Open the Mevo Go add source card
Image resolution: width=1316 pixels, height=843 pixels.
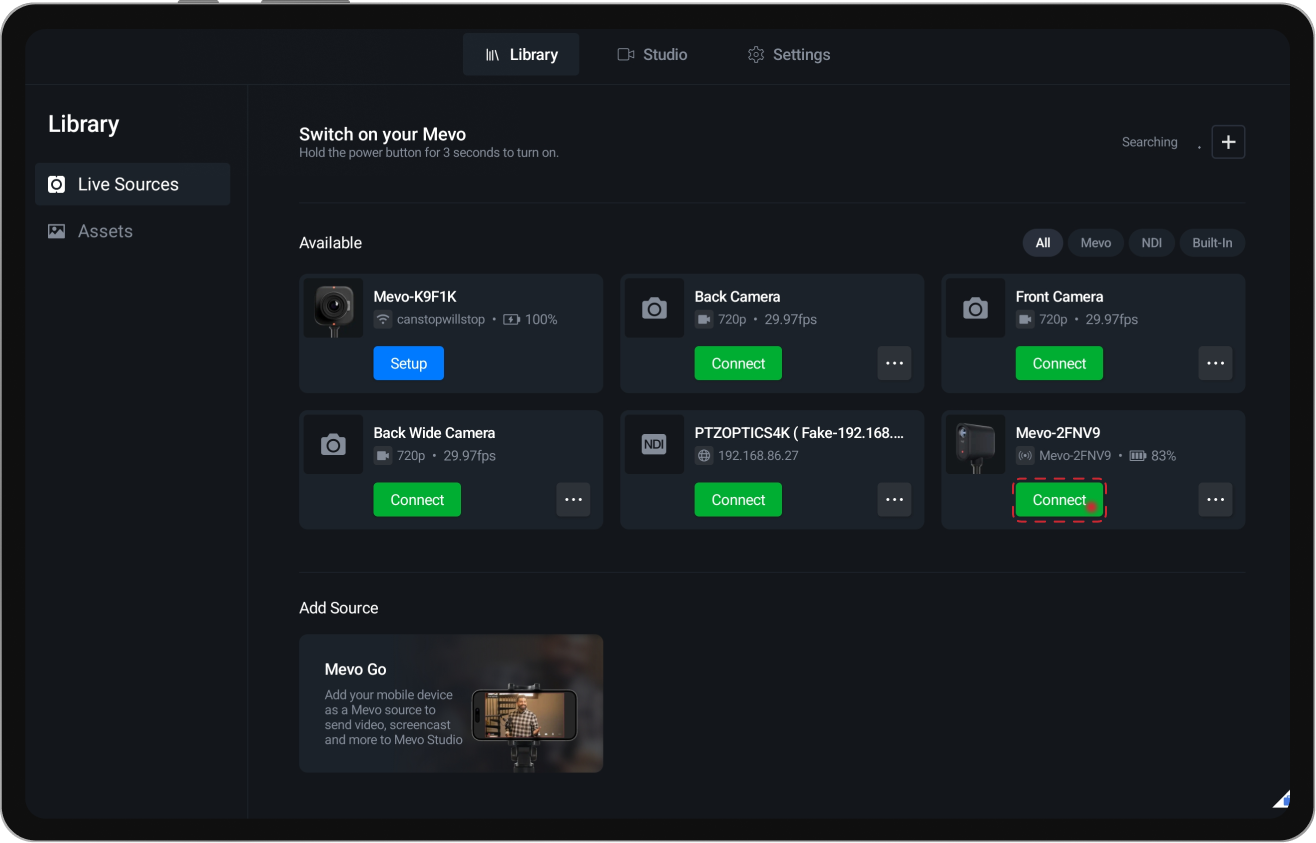451,703
